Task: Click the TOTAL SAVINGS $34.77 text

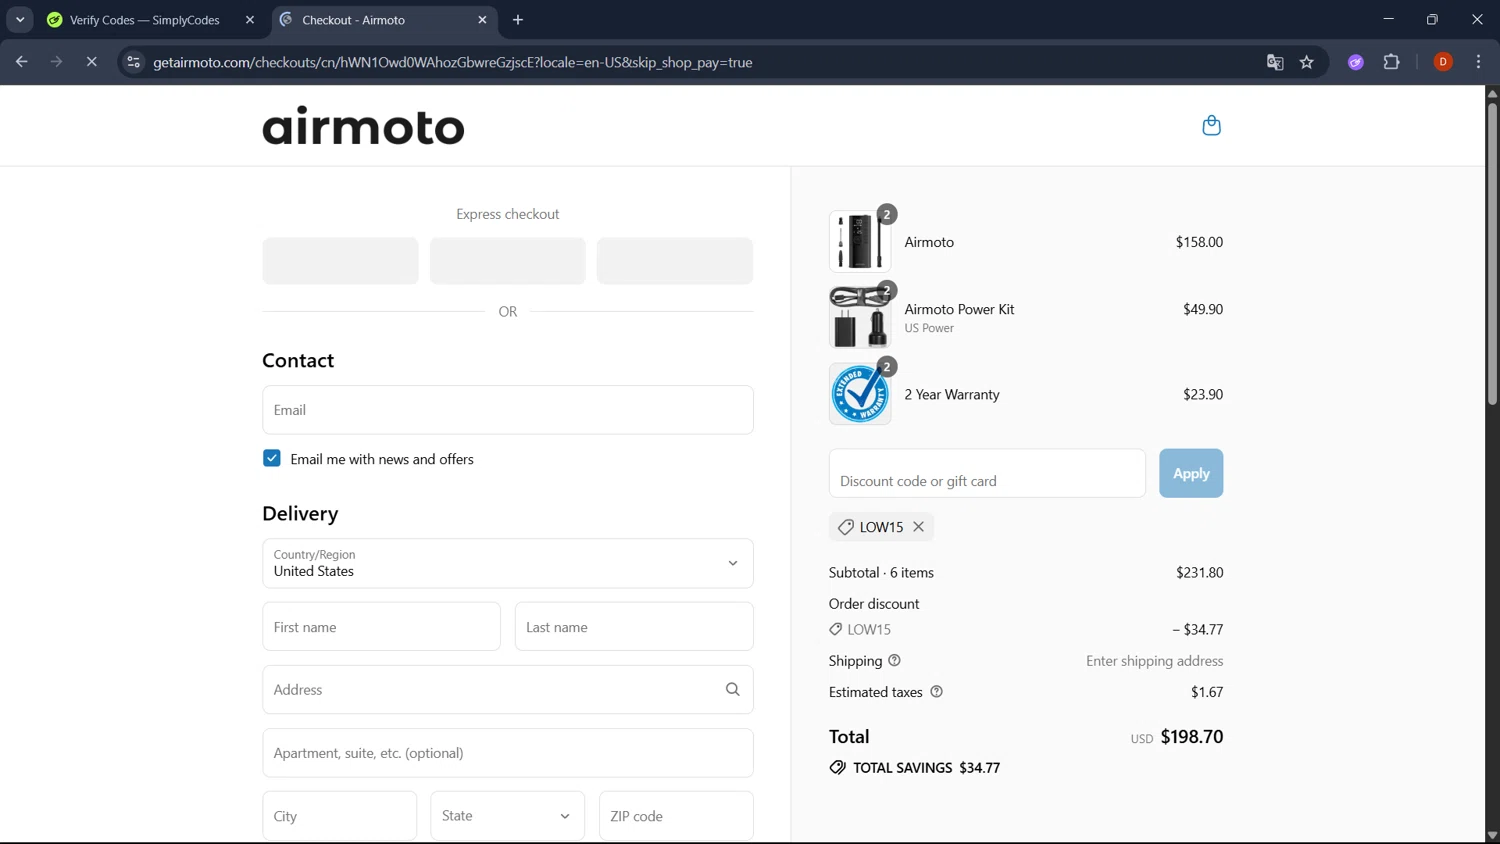Action: click(926, 768)
